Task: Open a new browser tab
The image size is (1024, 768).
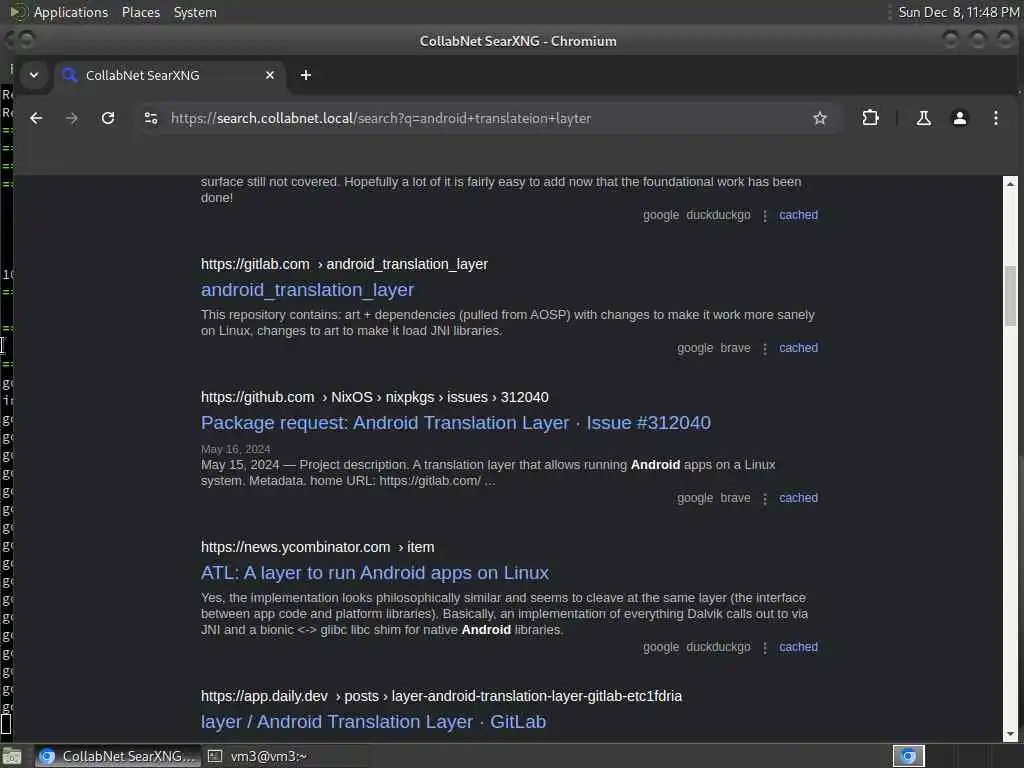Action: click(306, 75)
